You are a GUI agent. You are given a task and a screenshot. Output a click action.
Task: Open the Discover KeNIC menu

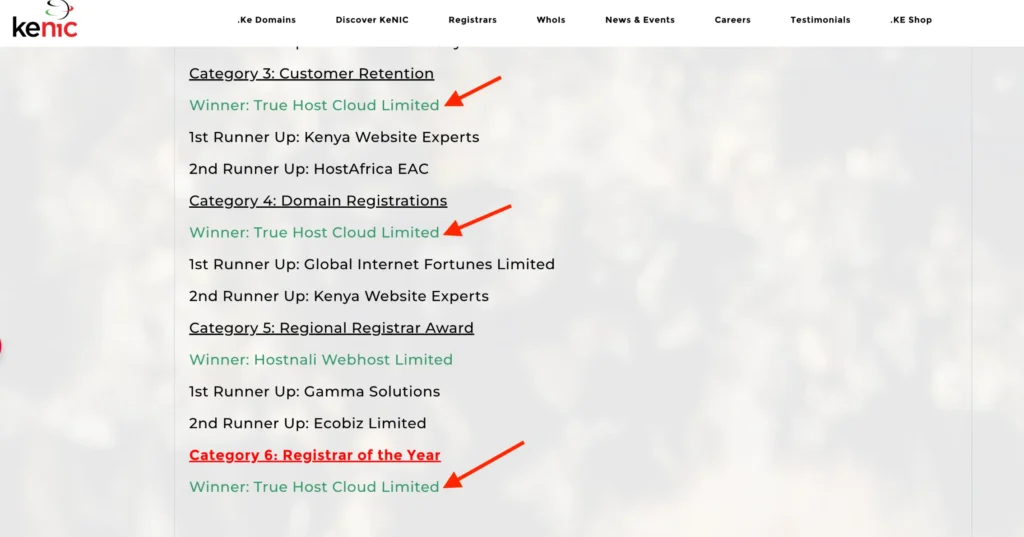(372, 20)
